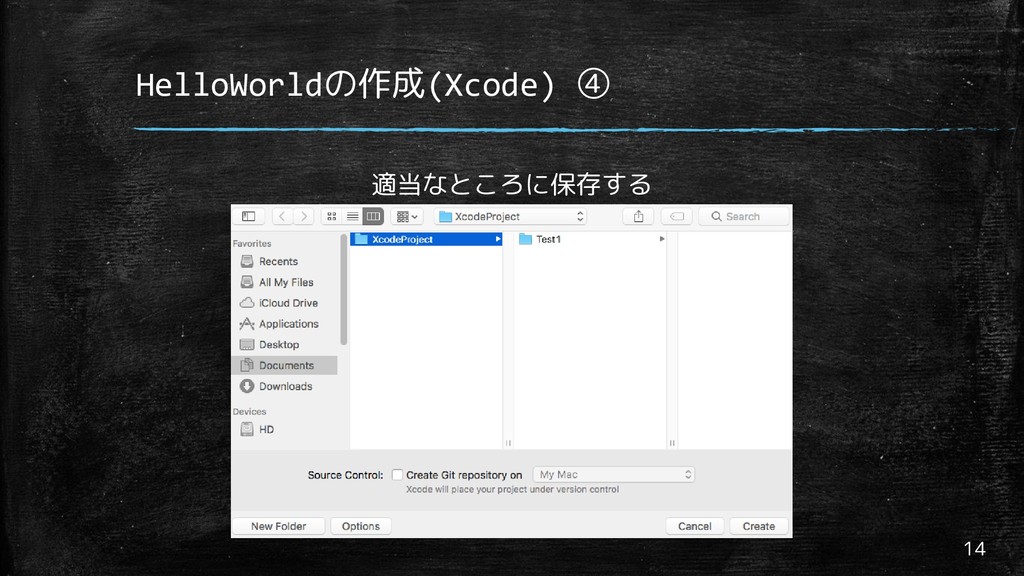Switch to column view

click(374, 216)
